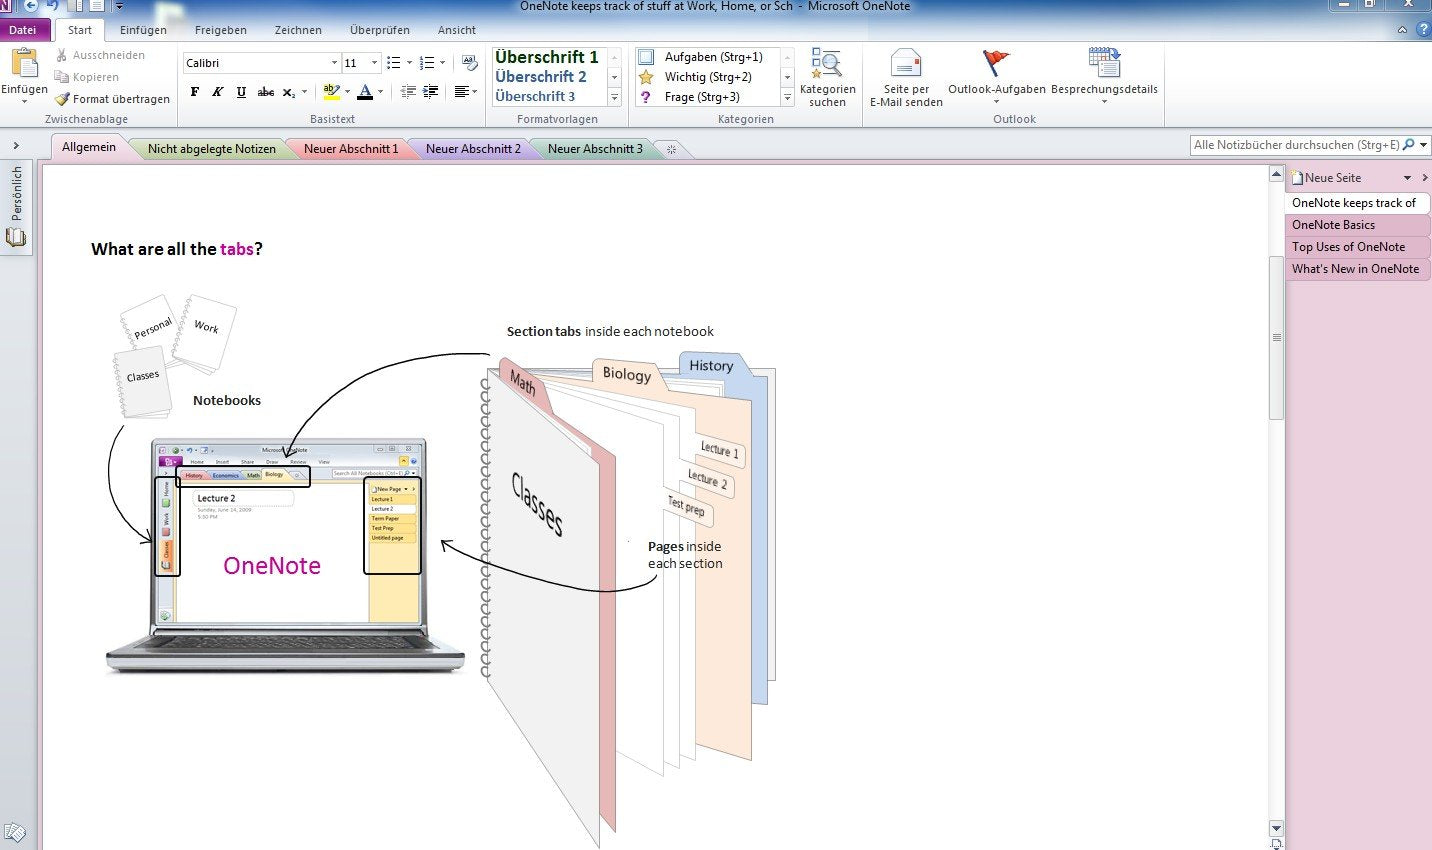Create a new section with the star tab

point(672,149)
